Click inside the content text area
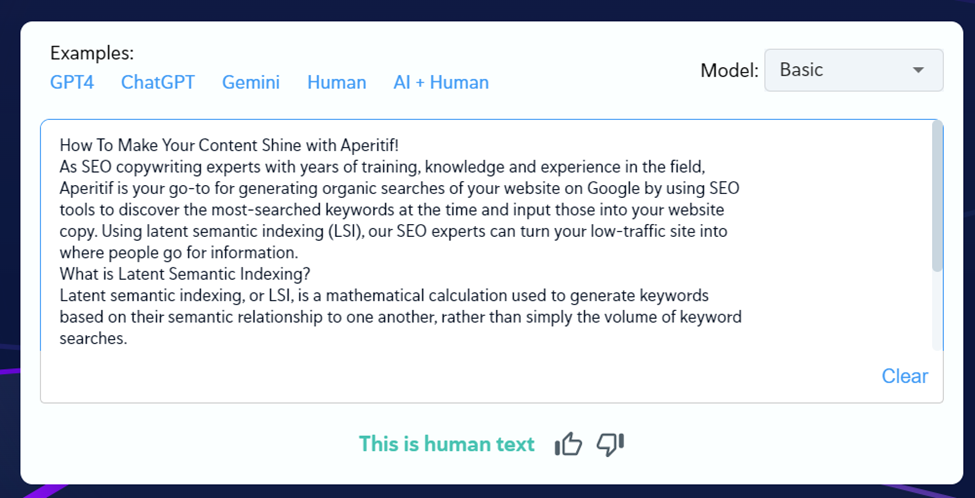 coord(491,261)
